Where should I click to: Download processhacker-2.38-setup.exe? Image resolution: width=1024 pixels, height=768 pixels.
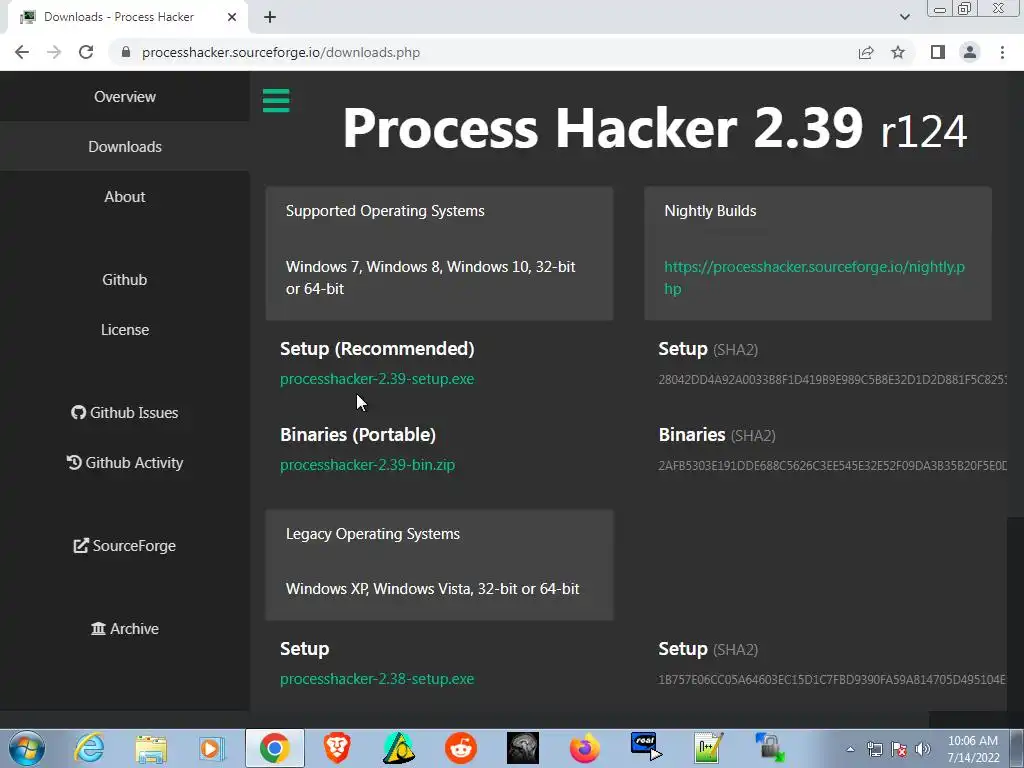(x=377, y=679)
